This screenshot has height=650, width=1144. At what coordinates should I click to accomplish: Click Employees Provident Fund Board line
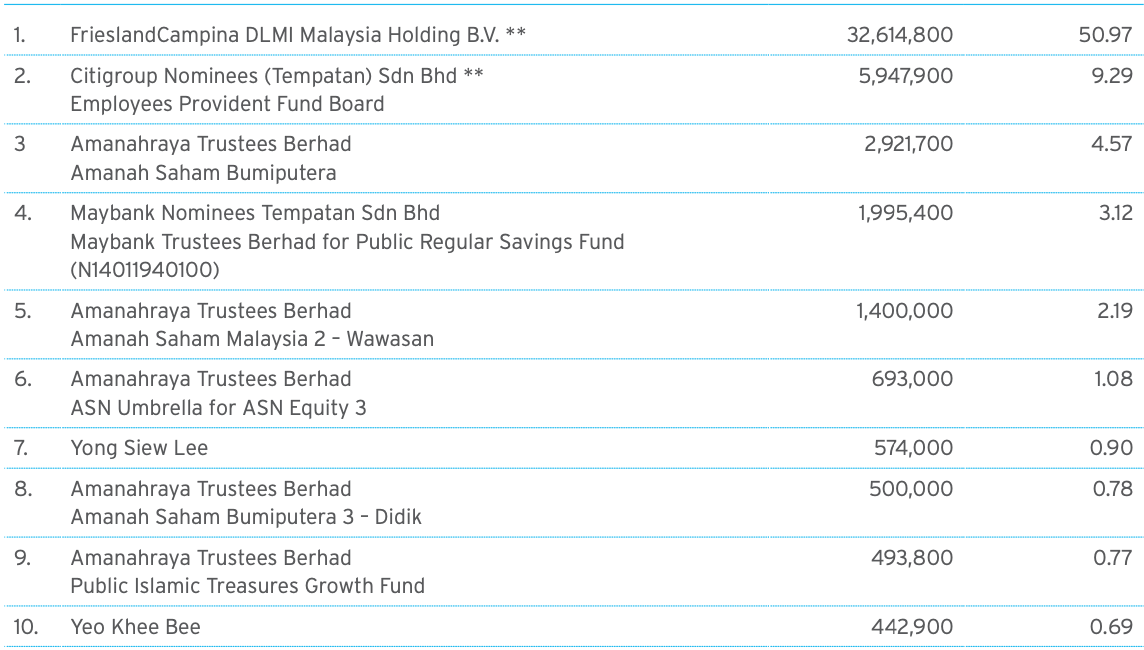(227, 104)
